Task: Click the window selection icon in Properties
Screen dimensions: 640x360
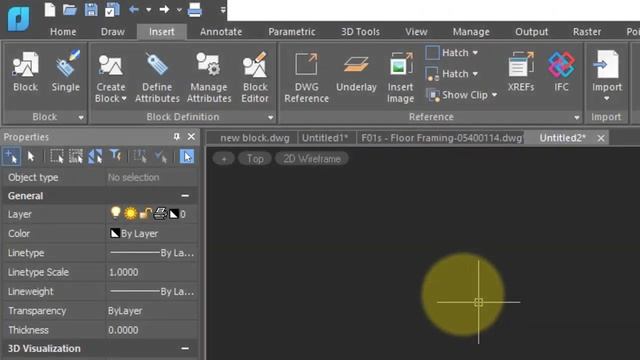Action: tap(56, 157)
